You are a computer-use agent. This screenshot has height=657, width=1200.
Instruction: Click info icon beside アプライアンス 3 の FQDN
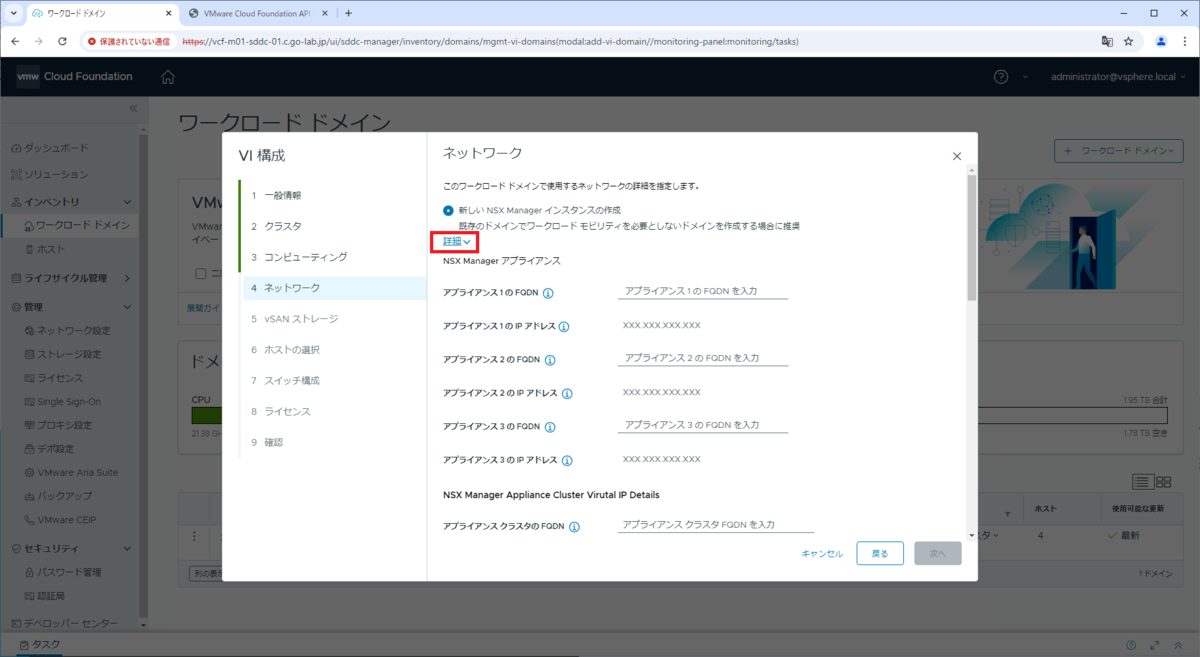click(550, 427)
